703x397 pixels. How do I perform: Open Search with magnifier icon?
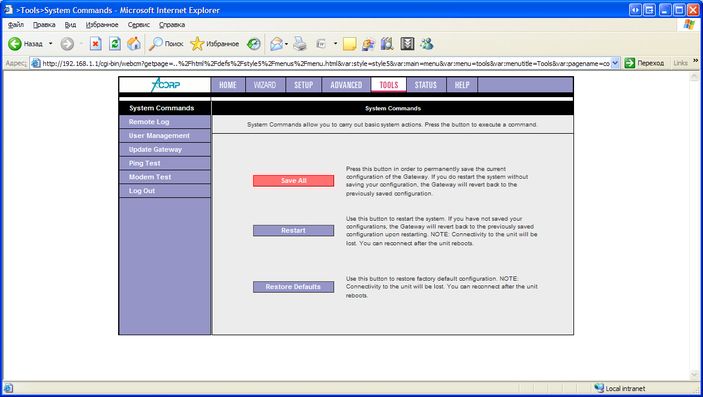coord(156,44)
